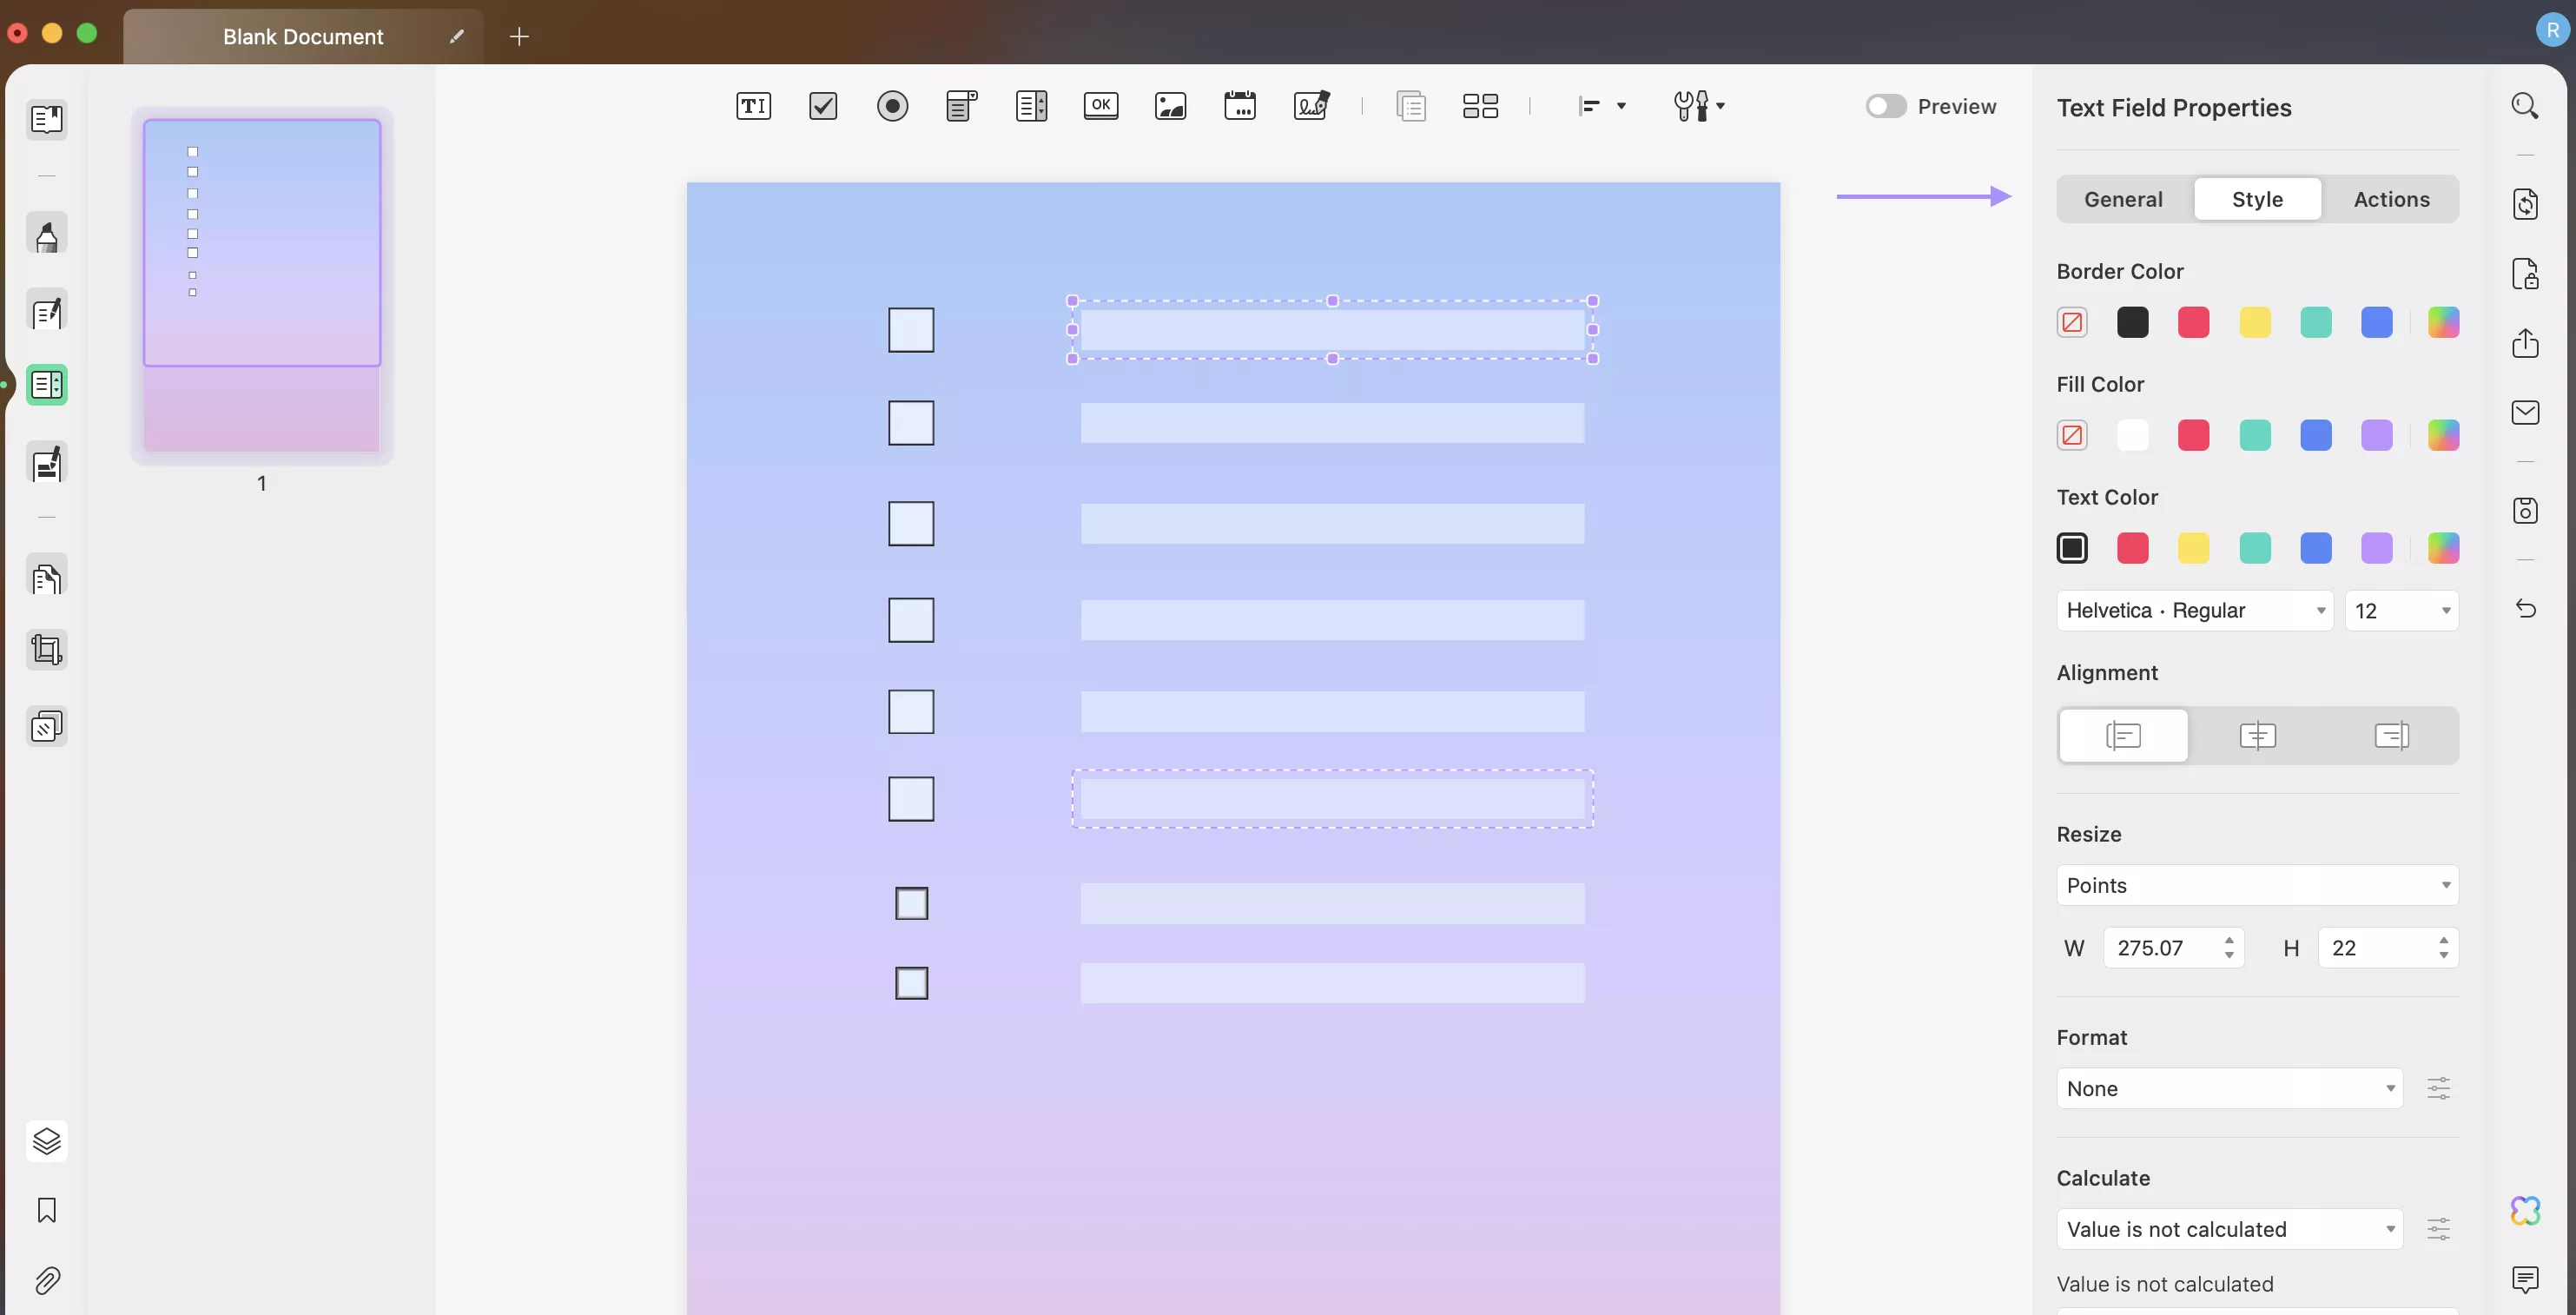The height and width of the screenshot is (1315, 2576).
Task: Click the Convert PDF icon in right sidebar
Action: pos(2525,204)
